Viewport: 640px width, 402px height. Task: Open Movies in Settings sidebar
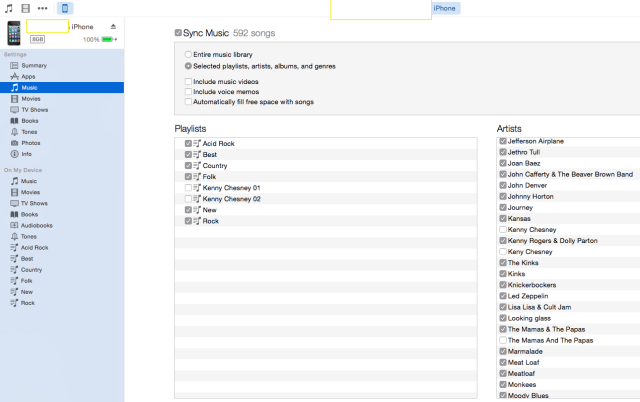coord(62,98)
